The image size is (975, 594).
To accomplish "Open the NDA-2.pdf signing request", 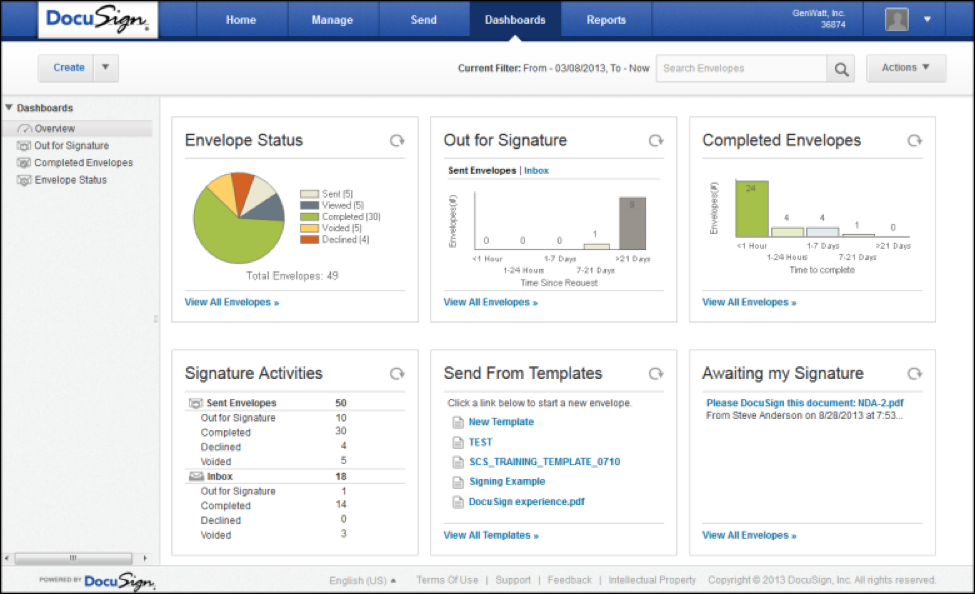I will (x=805, y=403).
